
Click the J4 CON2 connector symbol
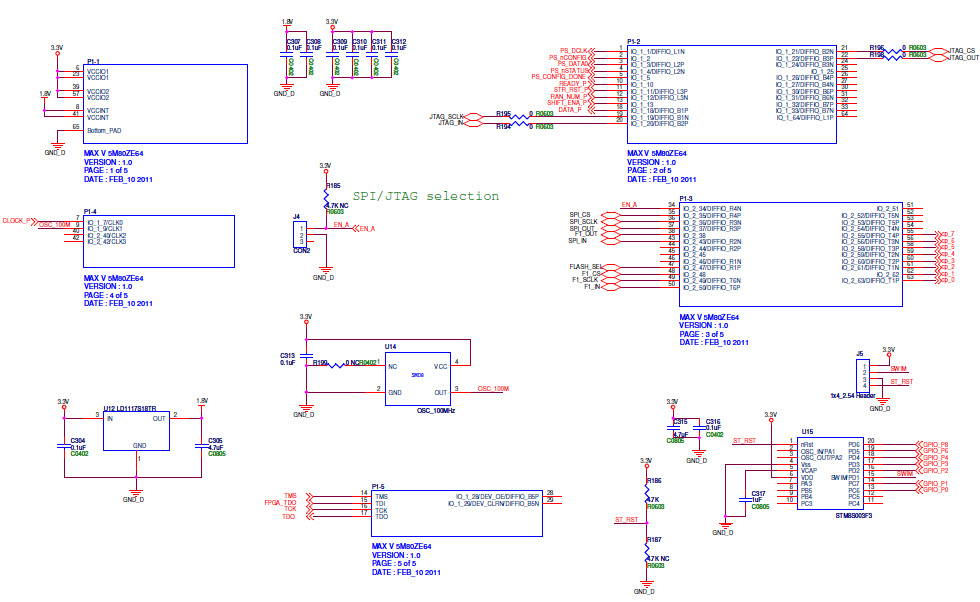coord(301,236)
